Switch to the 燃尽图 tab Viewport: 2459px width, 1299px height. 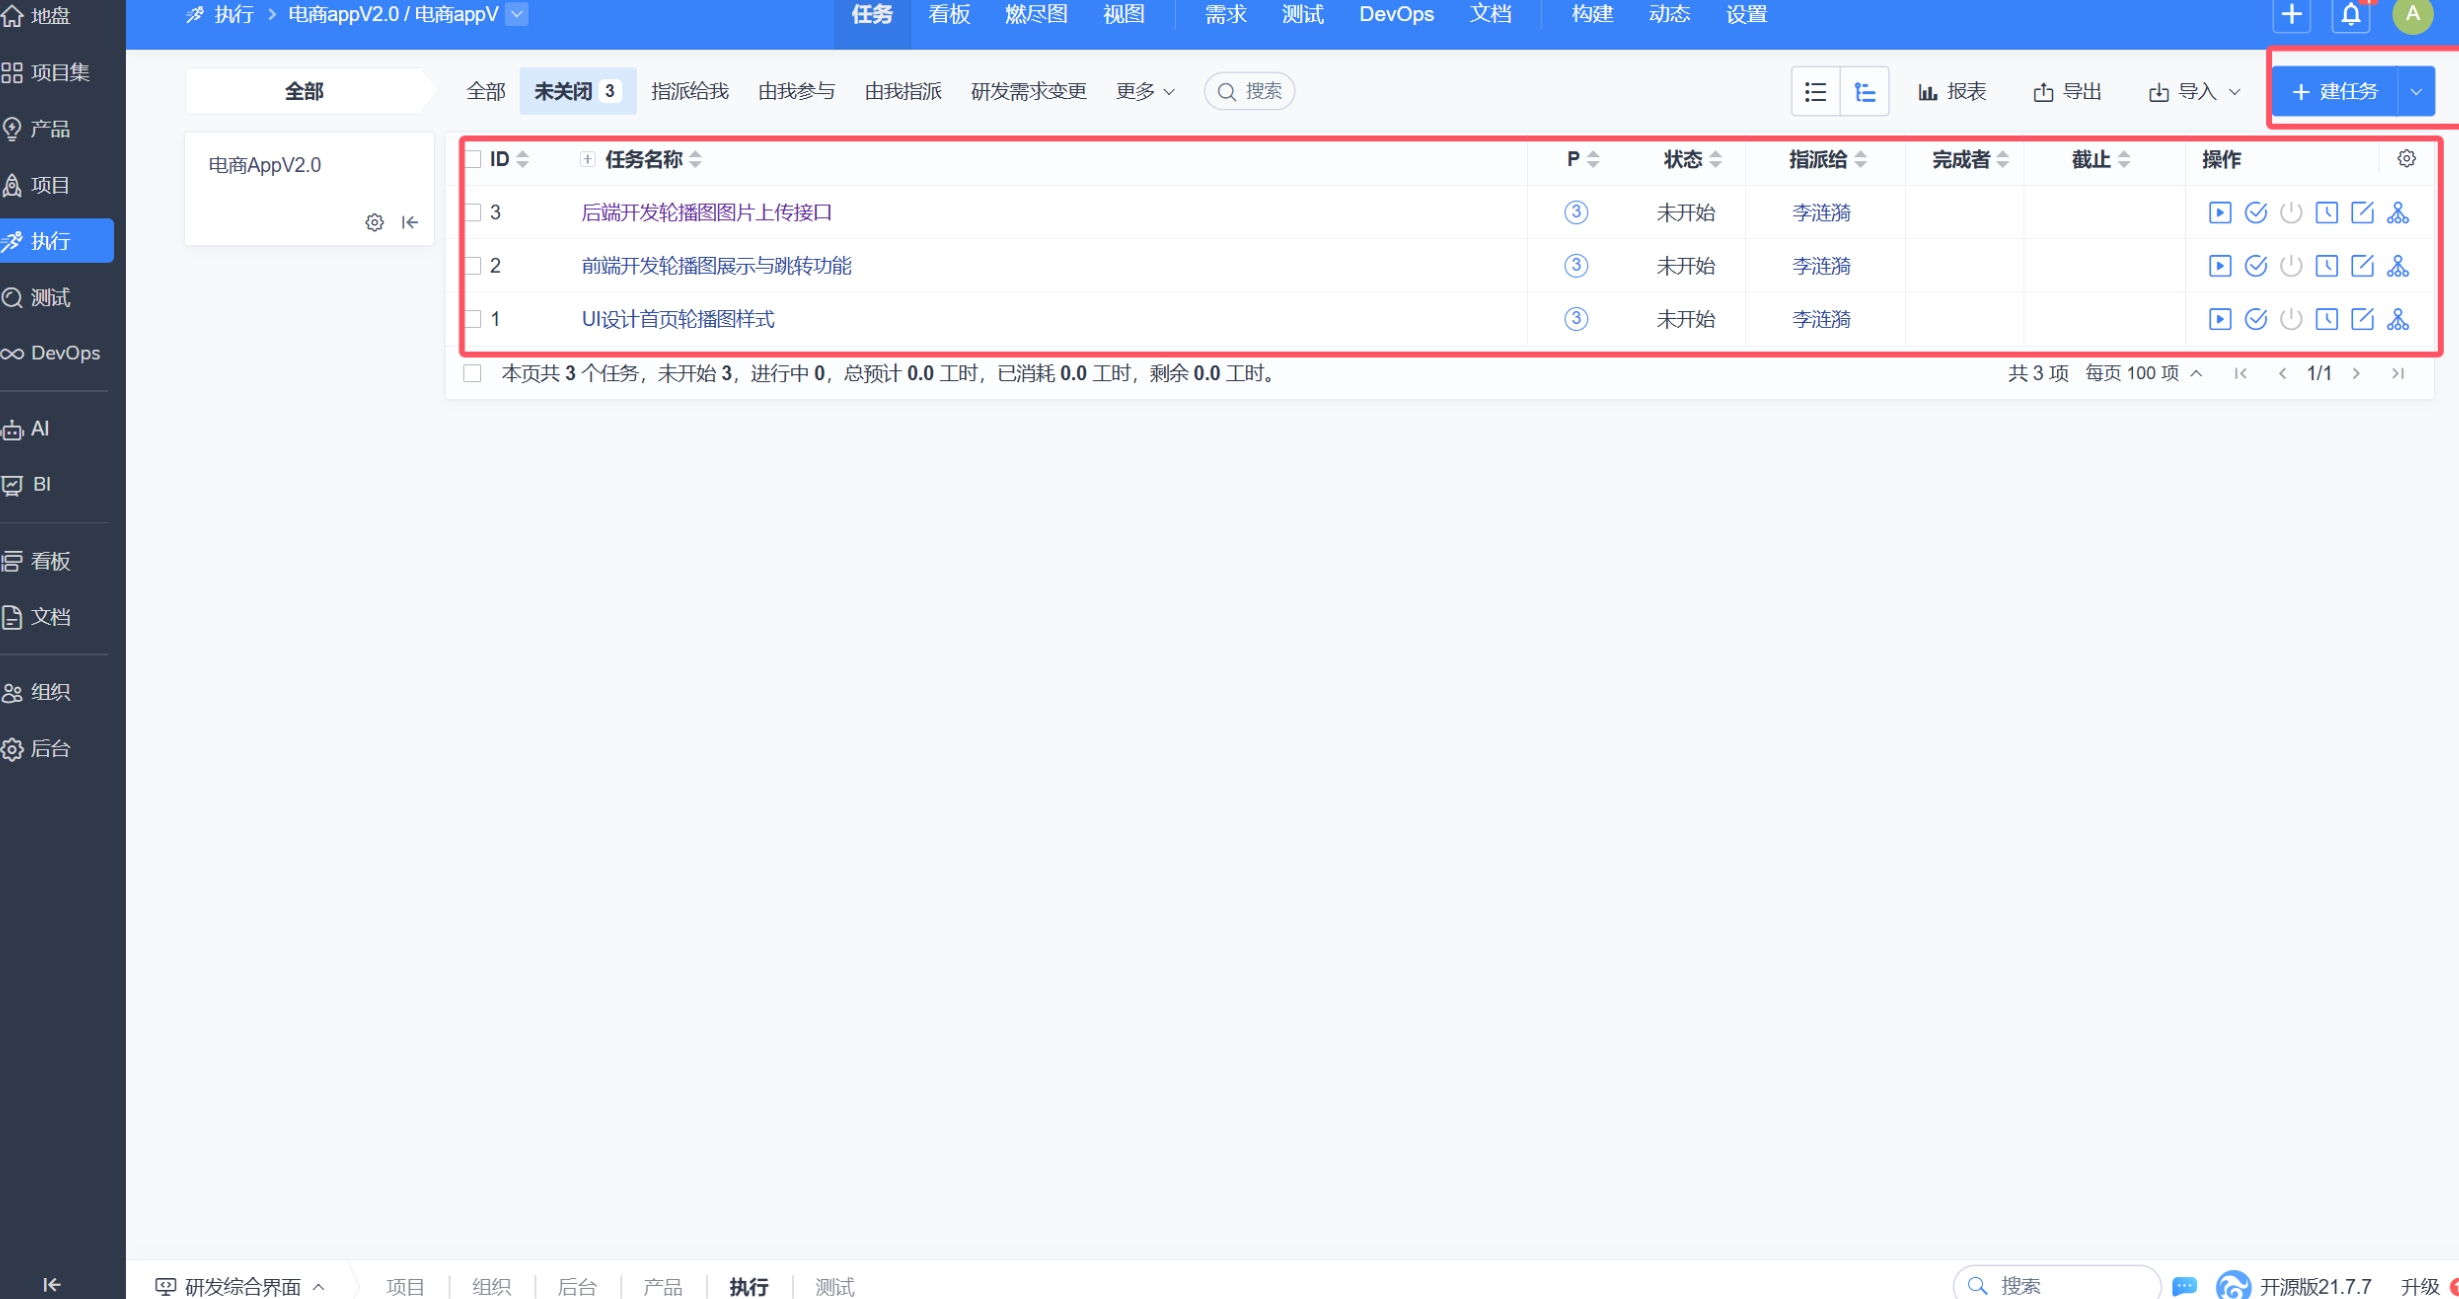click(1036, 15)
